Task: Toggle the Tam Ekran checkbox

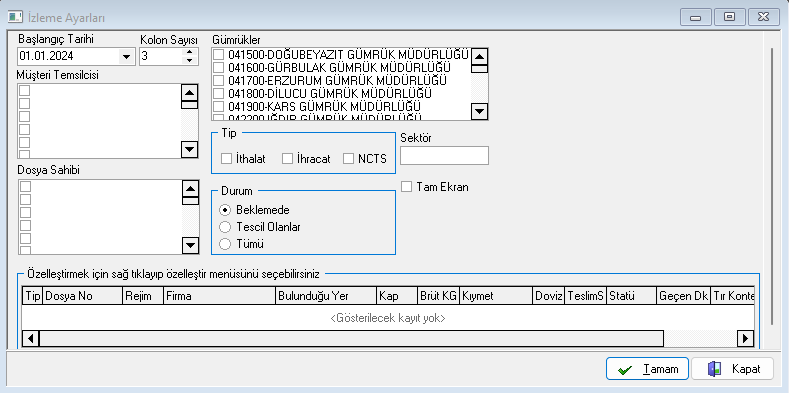Action: coord(407,187)
